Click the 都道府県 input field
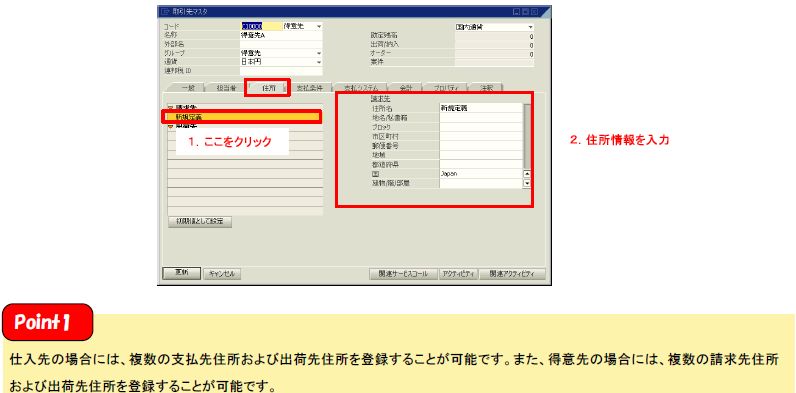This screenshot has width=796, height=393. (x=481, y=165)
